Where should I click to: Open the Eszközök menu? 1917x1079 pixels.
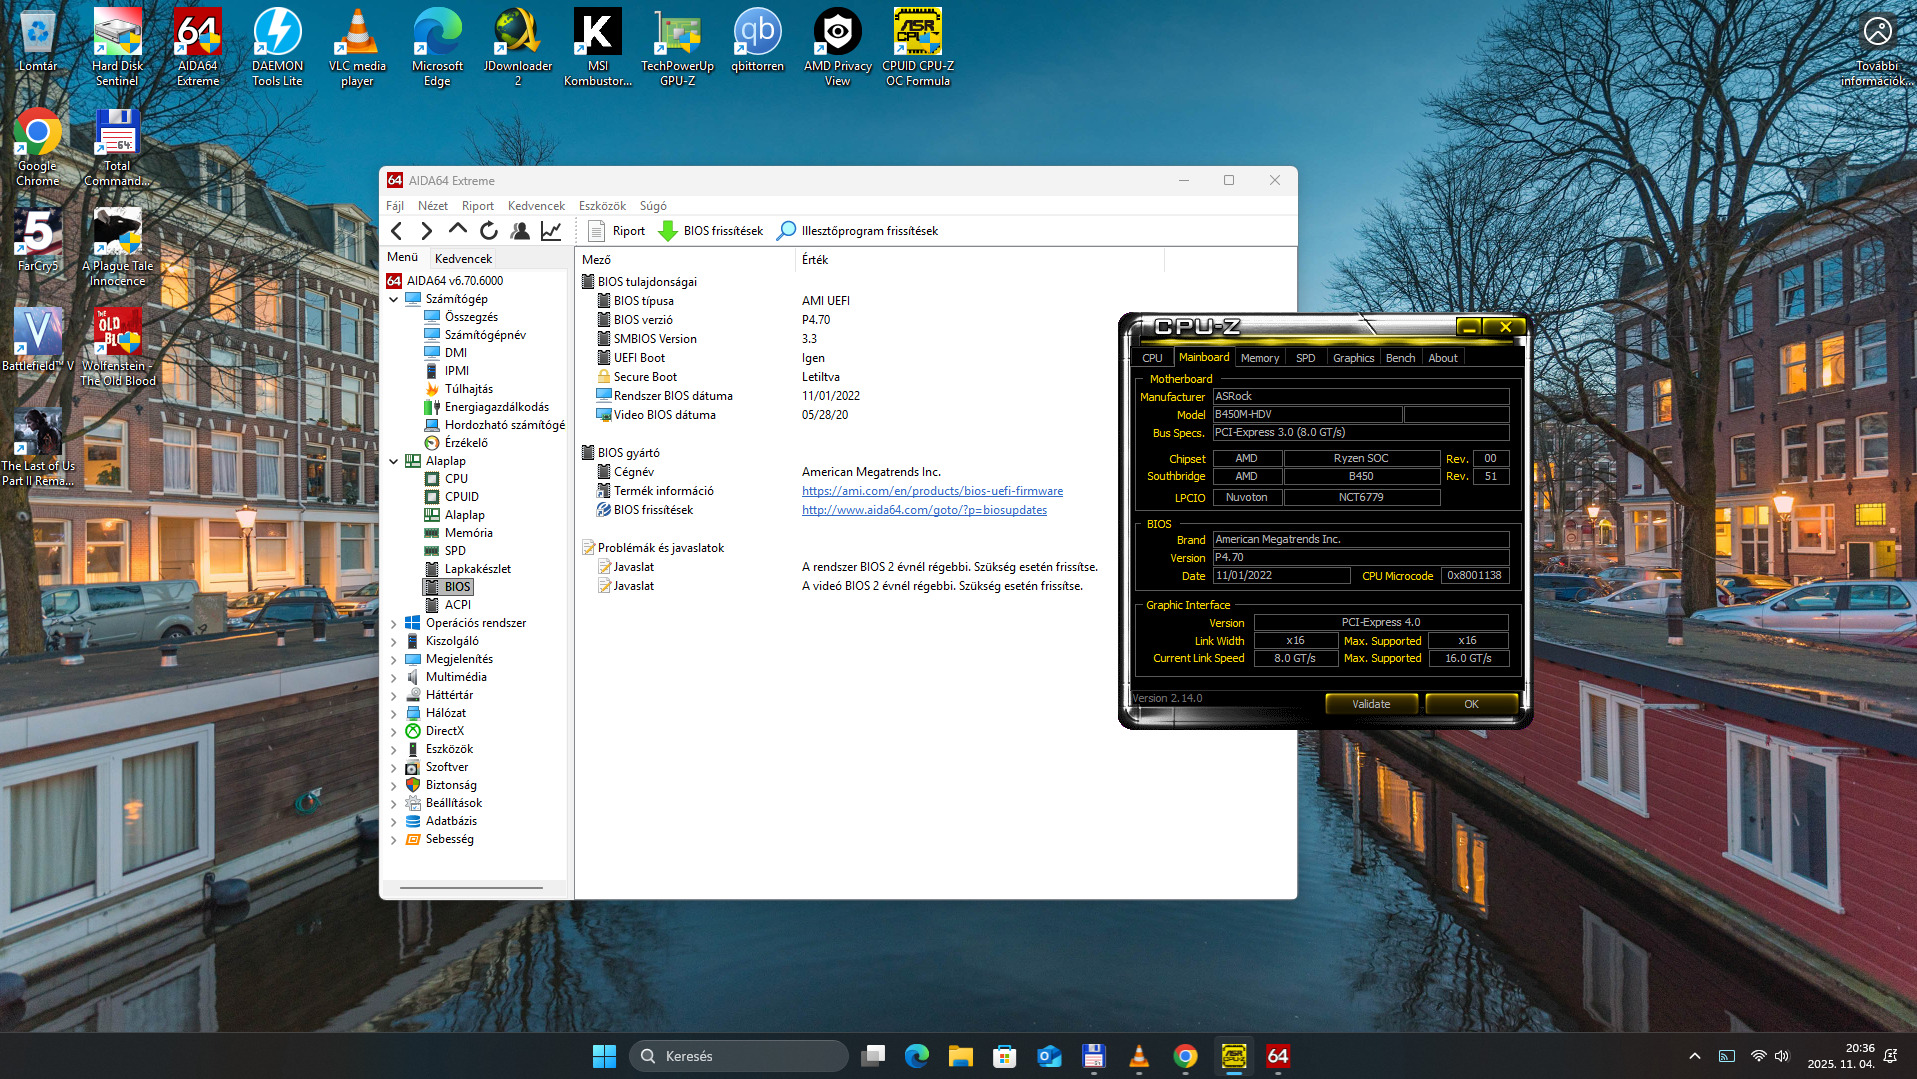[602, 206]
